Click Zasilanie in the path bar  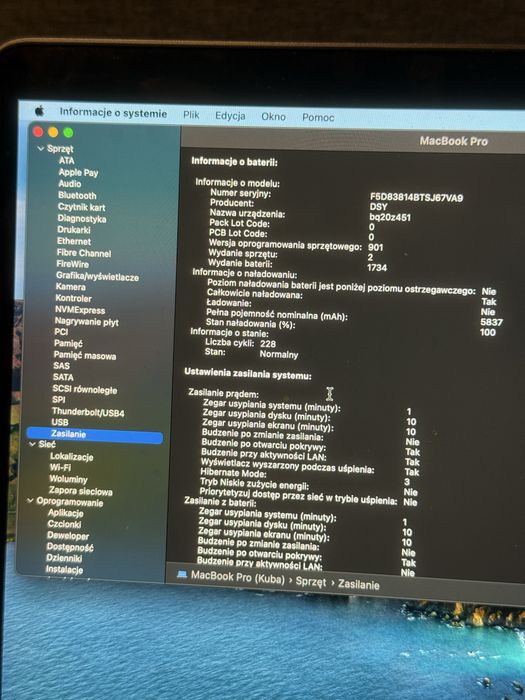tap(358, 584)
